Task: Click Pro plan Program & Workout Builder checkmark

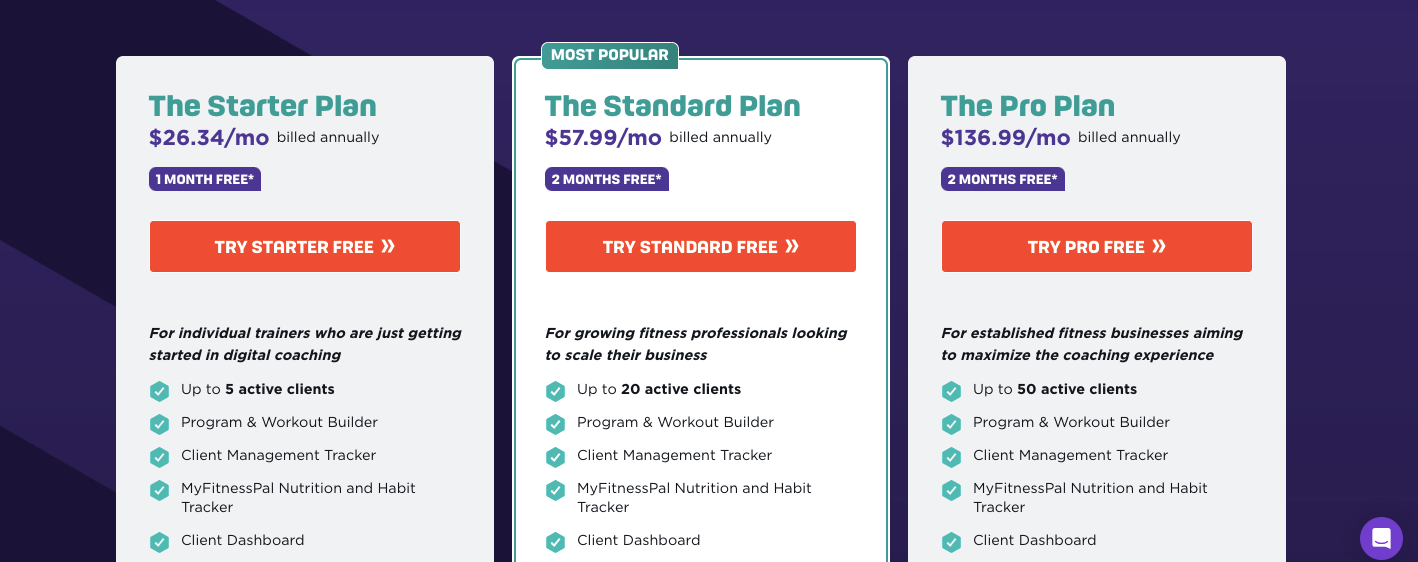Action: (951, 424)
